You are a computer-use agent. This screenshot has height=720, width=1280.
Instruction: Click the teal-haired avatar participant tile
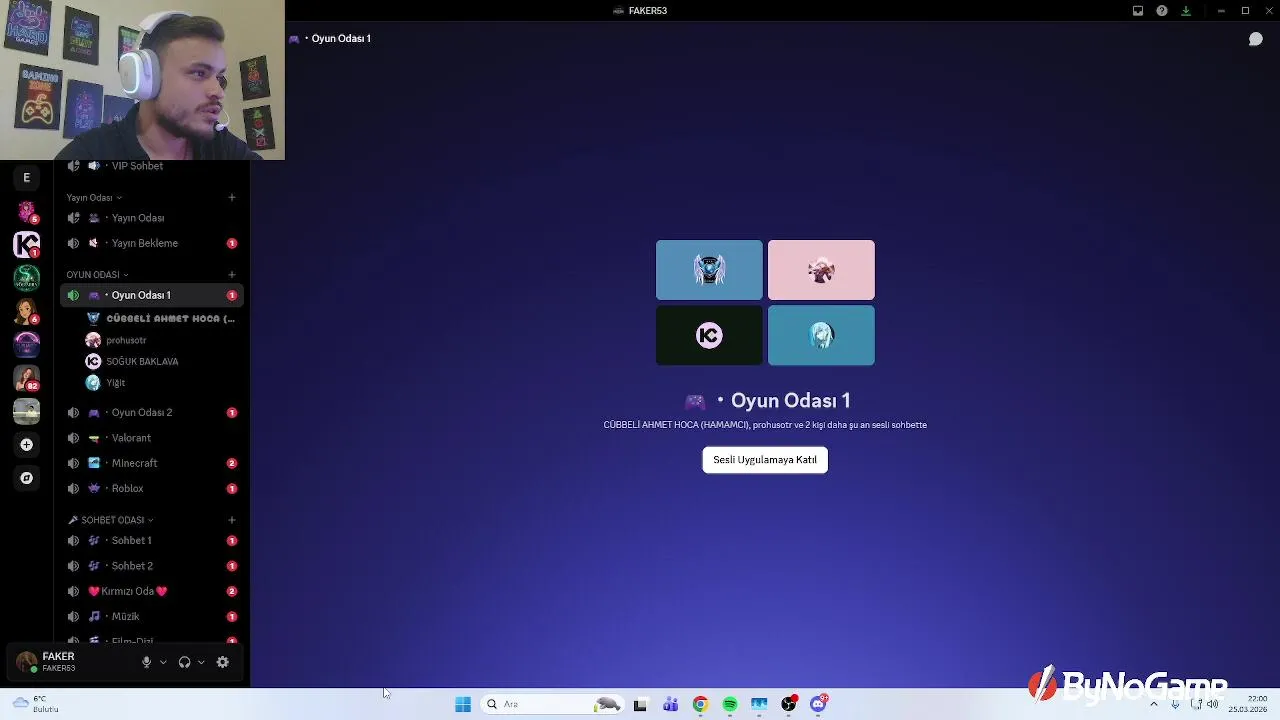pyautogui.click(x=821, y=335)
